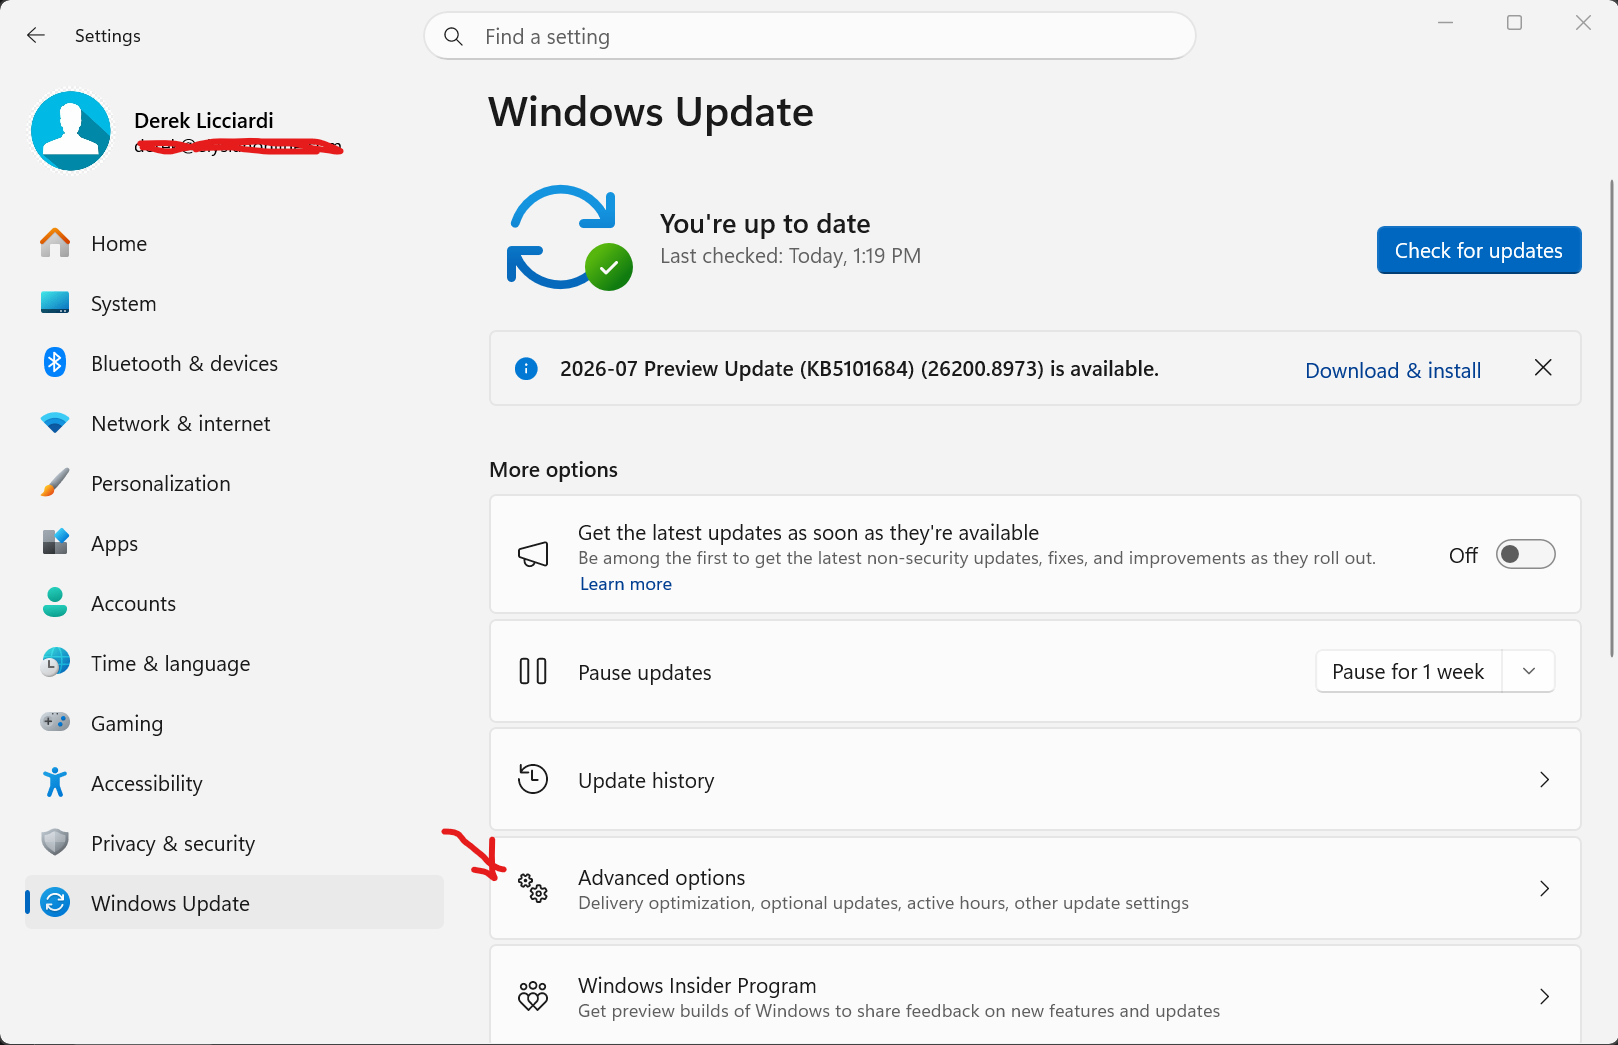Image resolution: width=1618 pixels, height=1045 pixels.
Task: Open Windows Insider Program chevron
Action: (x=1544, y=996)
